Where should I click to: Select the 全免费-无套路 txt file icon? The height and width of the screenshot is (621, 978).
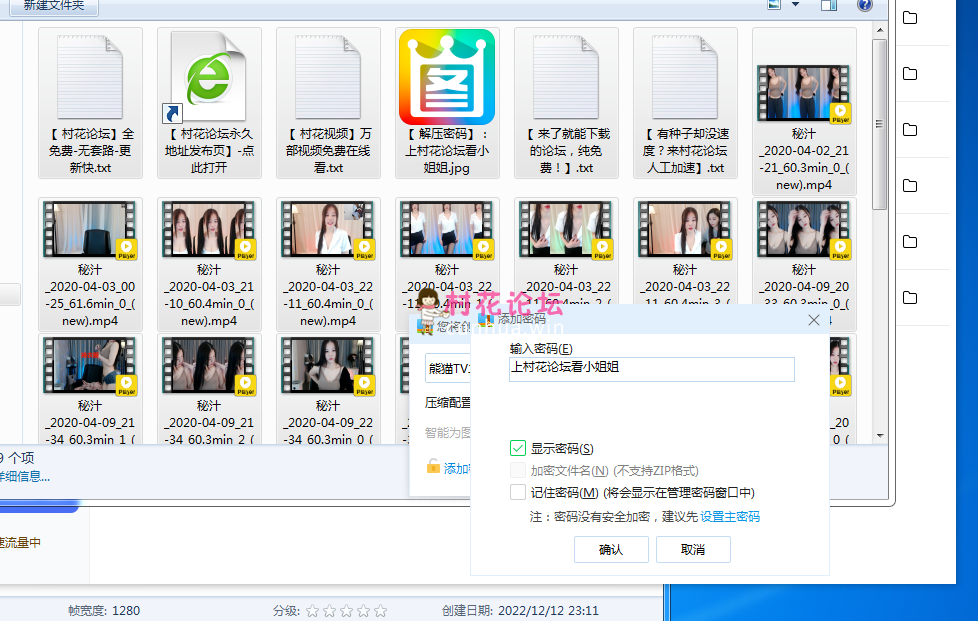(90, 76)
